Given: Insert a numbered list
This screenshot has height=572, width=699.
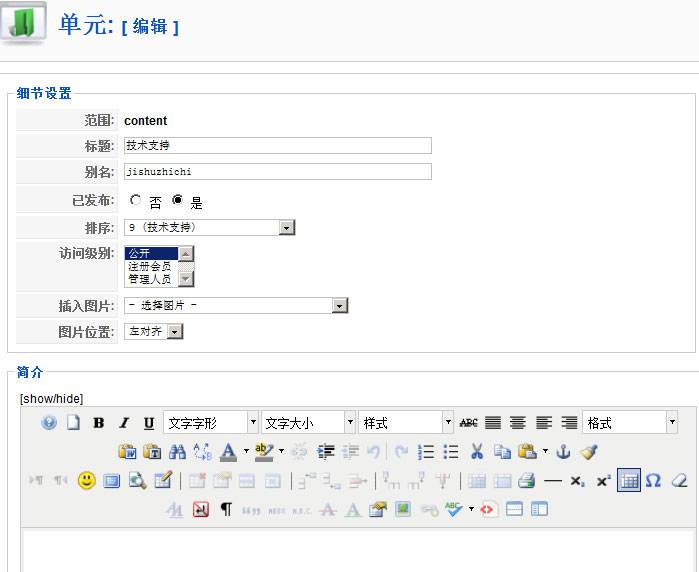Looking at the screenshot, I should click(x=426, y=452).
